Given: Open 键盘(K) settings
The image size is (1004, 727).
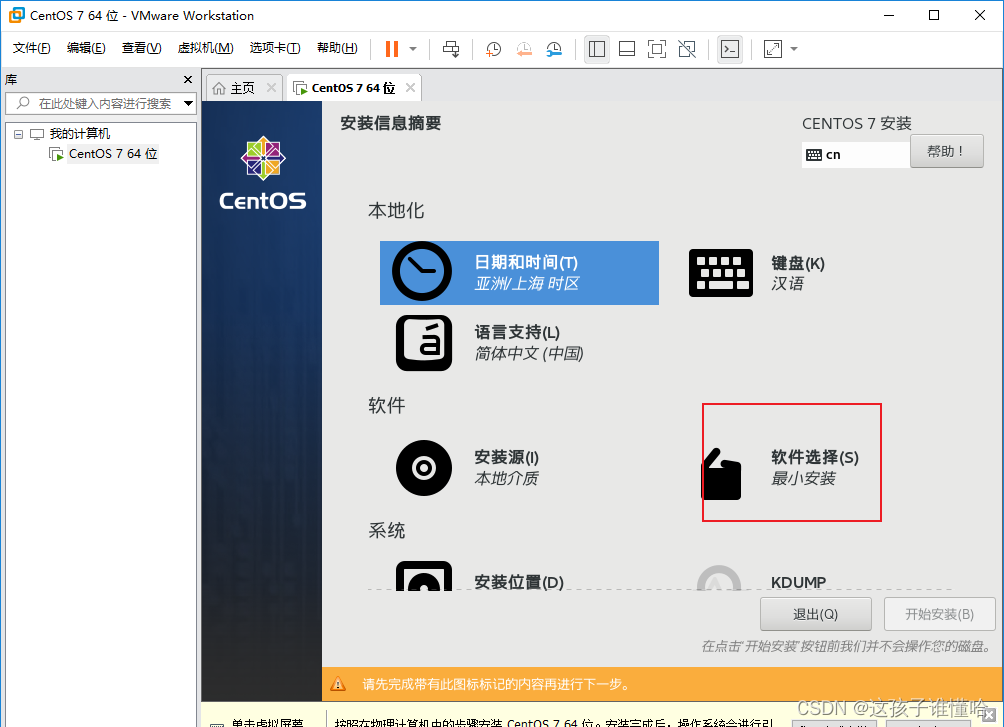Looking at the screenshot, I should point(798,263).
